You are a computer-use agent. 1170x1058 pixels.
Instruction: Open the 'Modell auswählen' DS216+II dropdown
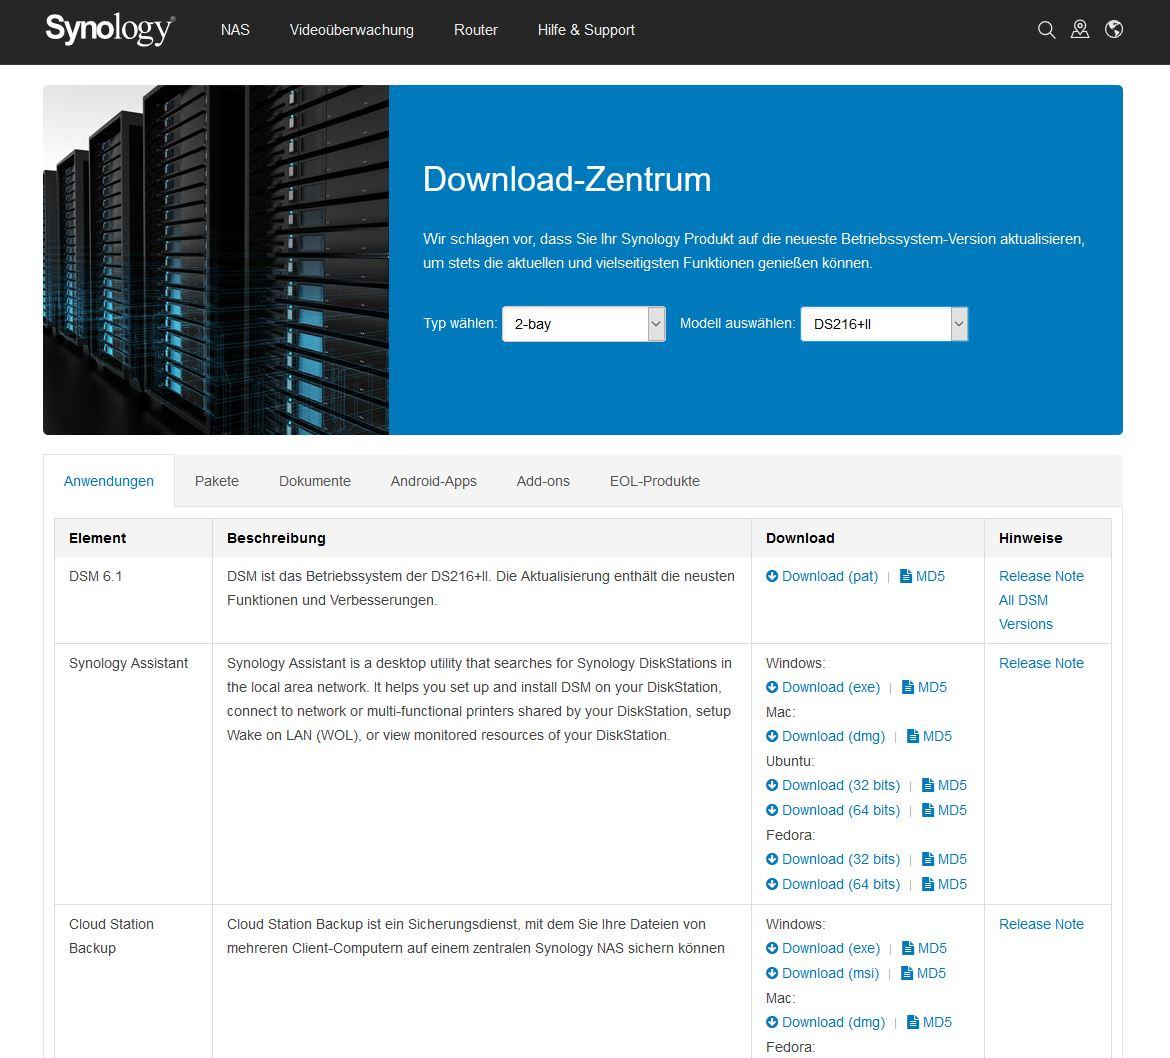click(x=884, y=324)
